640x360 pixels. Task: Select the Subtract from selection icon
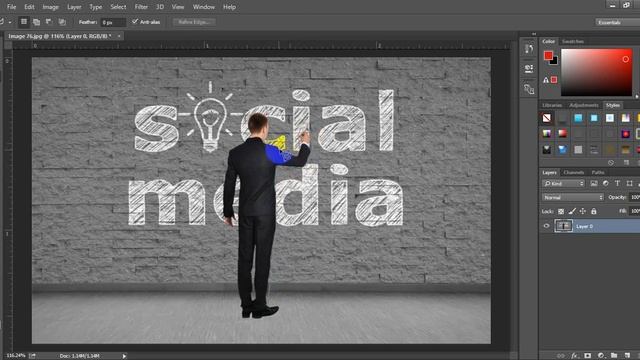49,22
